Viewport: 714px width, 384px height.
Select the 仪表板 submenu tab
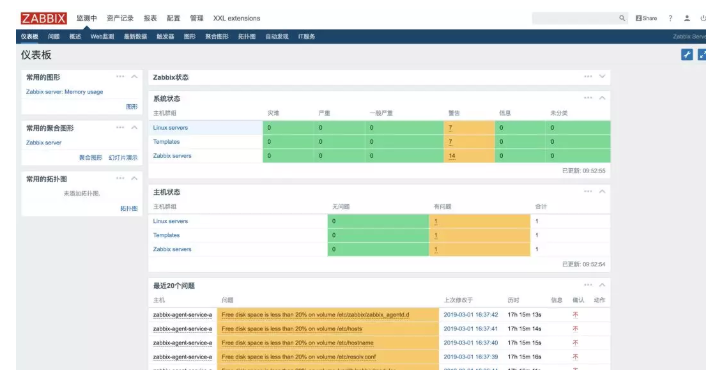point(30,36)
